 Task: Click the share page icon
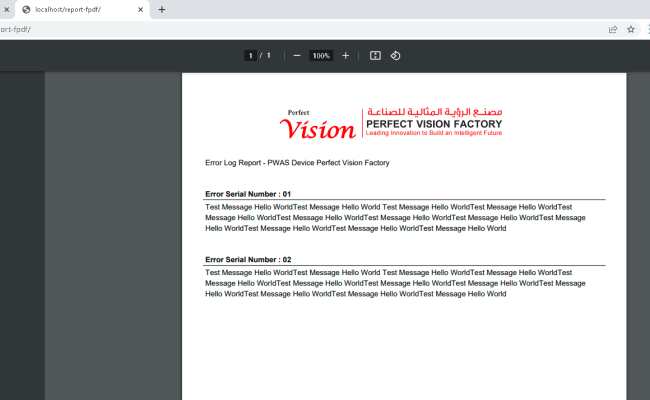pos(613,29)
